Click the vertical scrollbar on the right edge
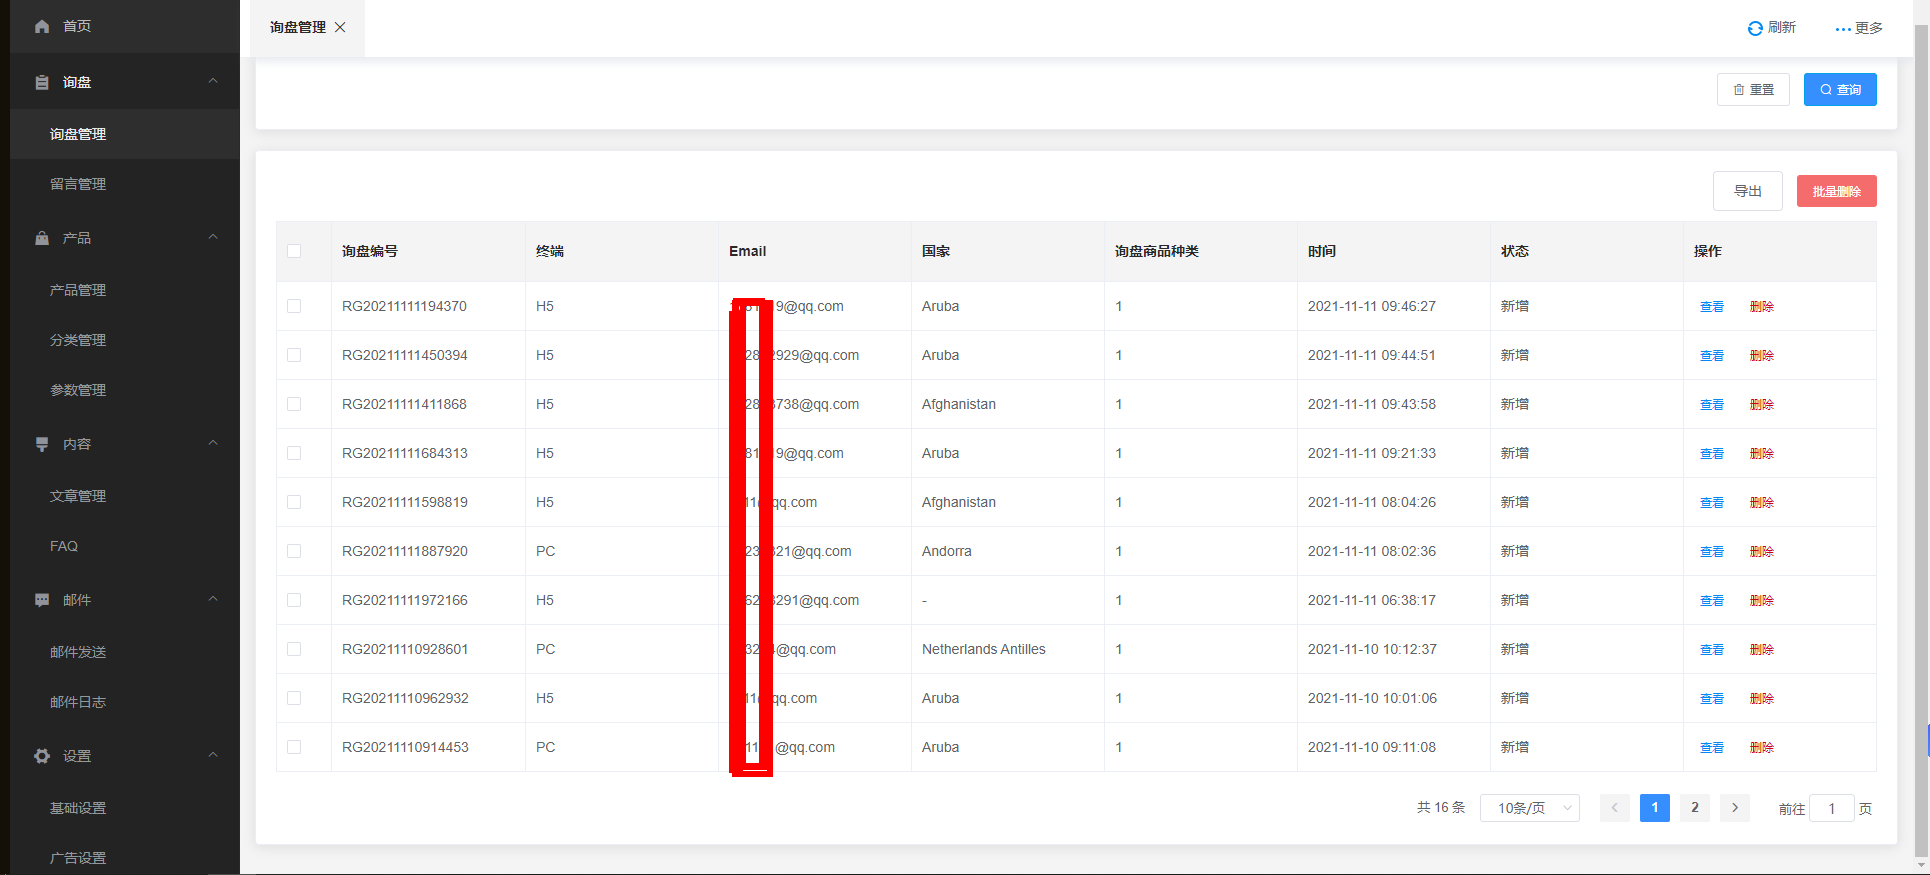The width and height of the screenshot is (1930, 875). point(1921,440)
